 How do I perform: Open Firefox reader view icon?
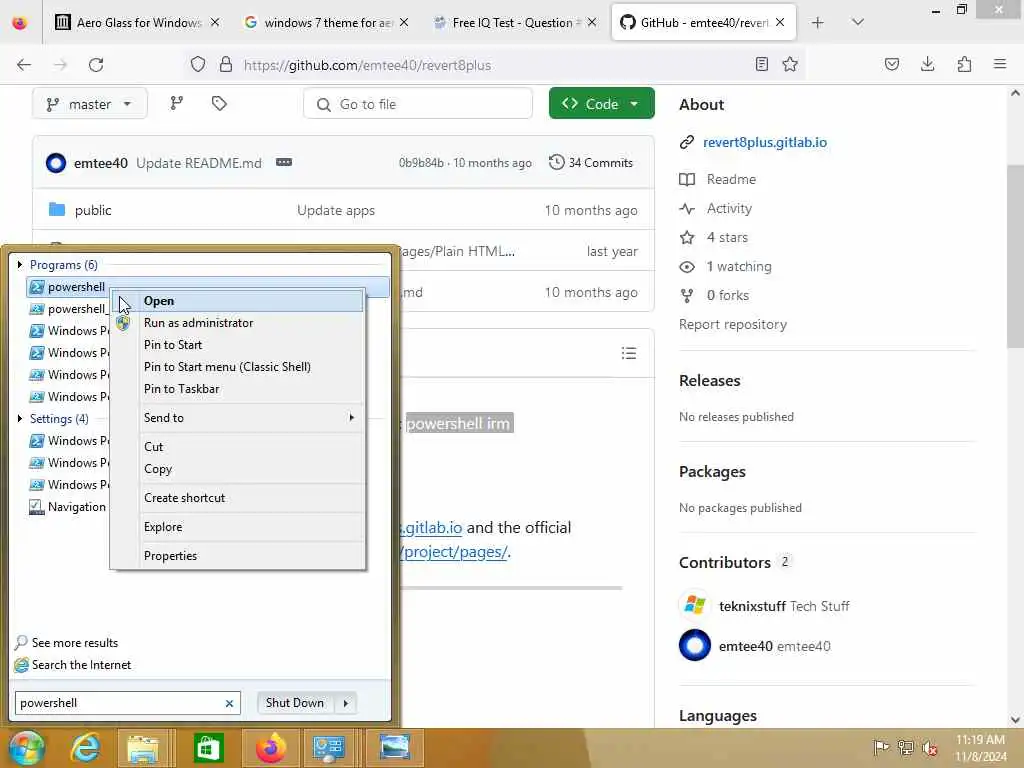coord(761,64)
